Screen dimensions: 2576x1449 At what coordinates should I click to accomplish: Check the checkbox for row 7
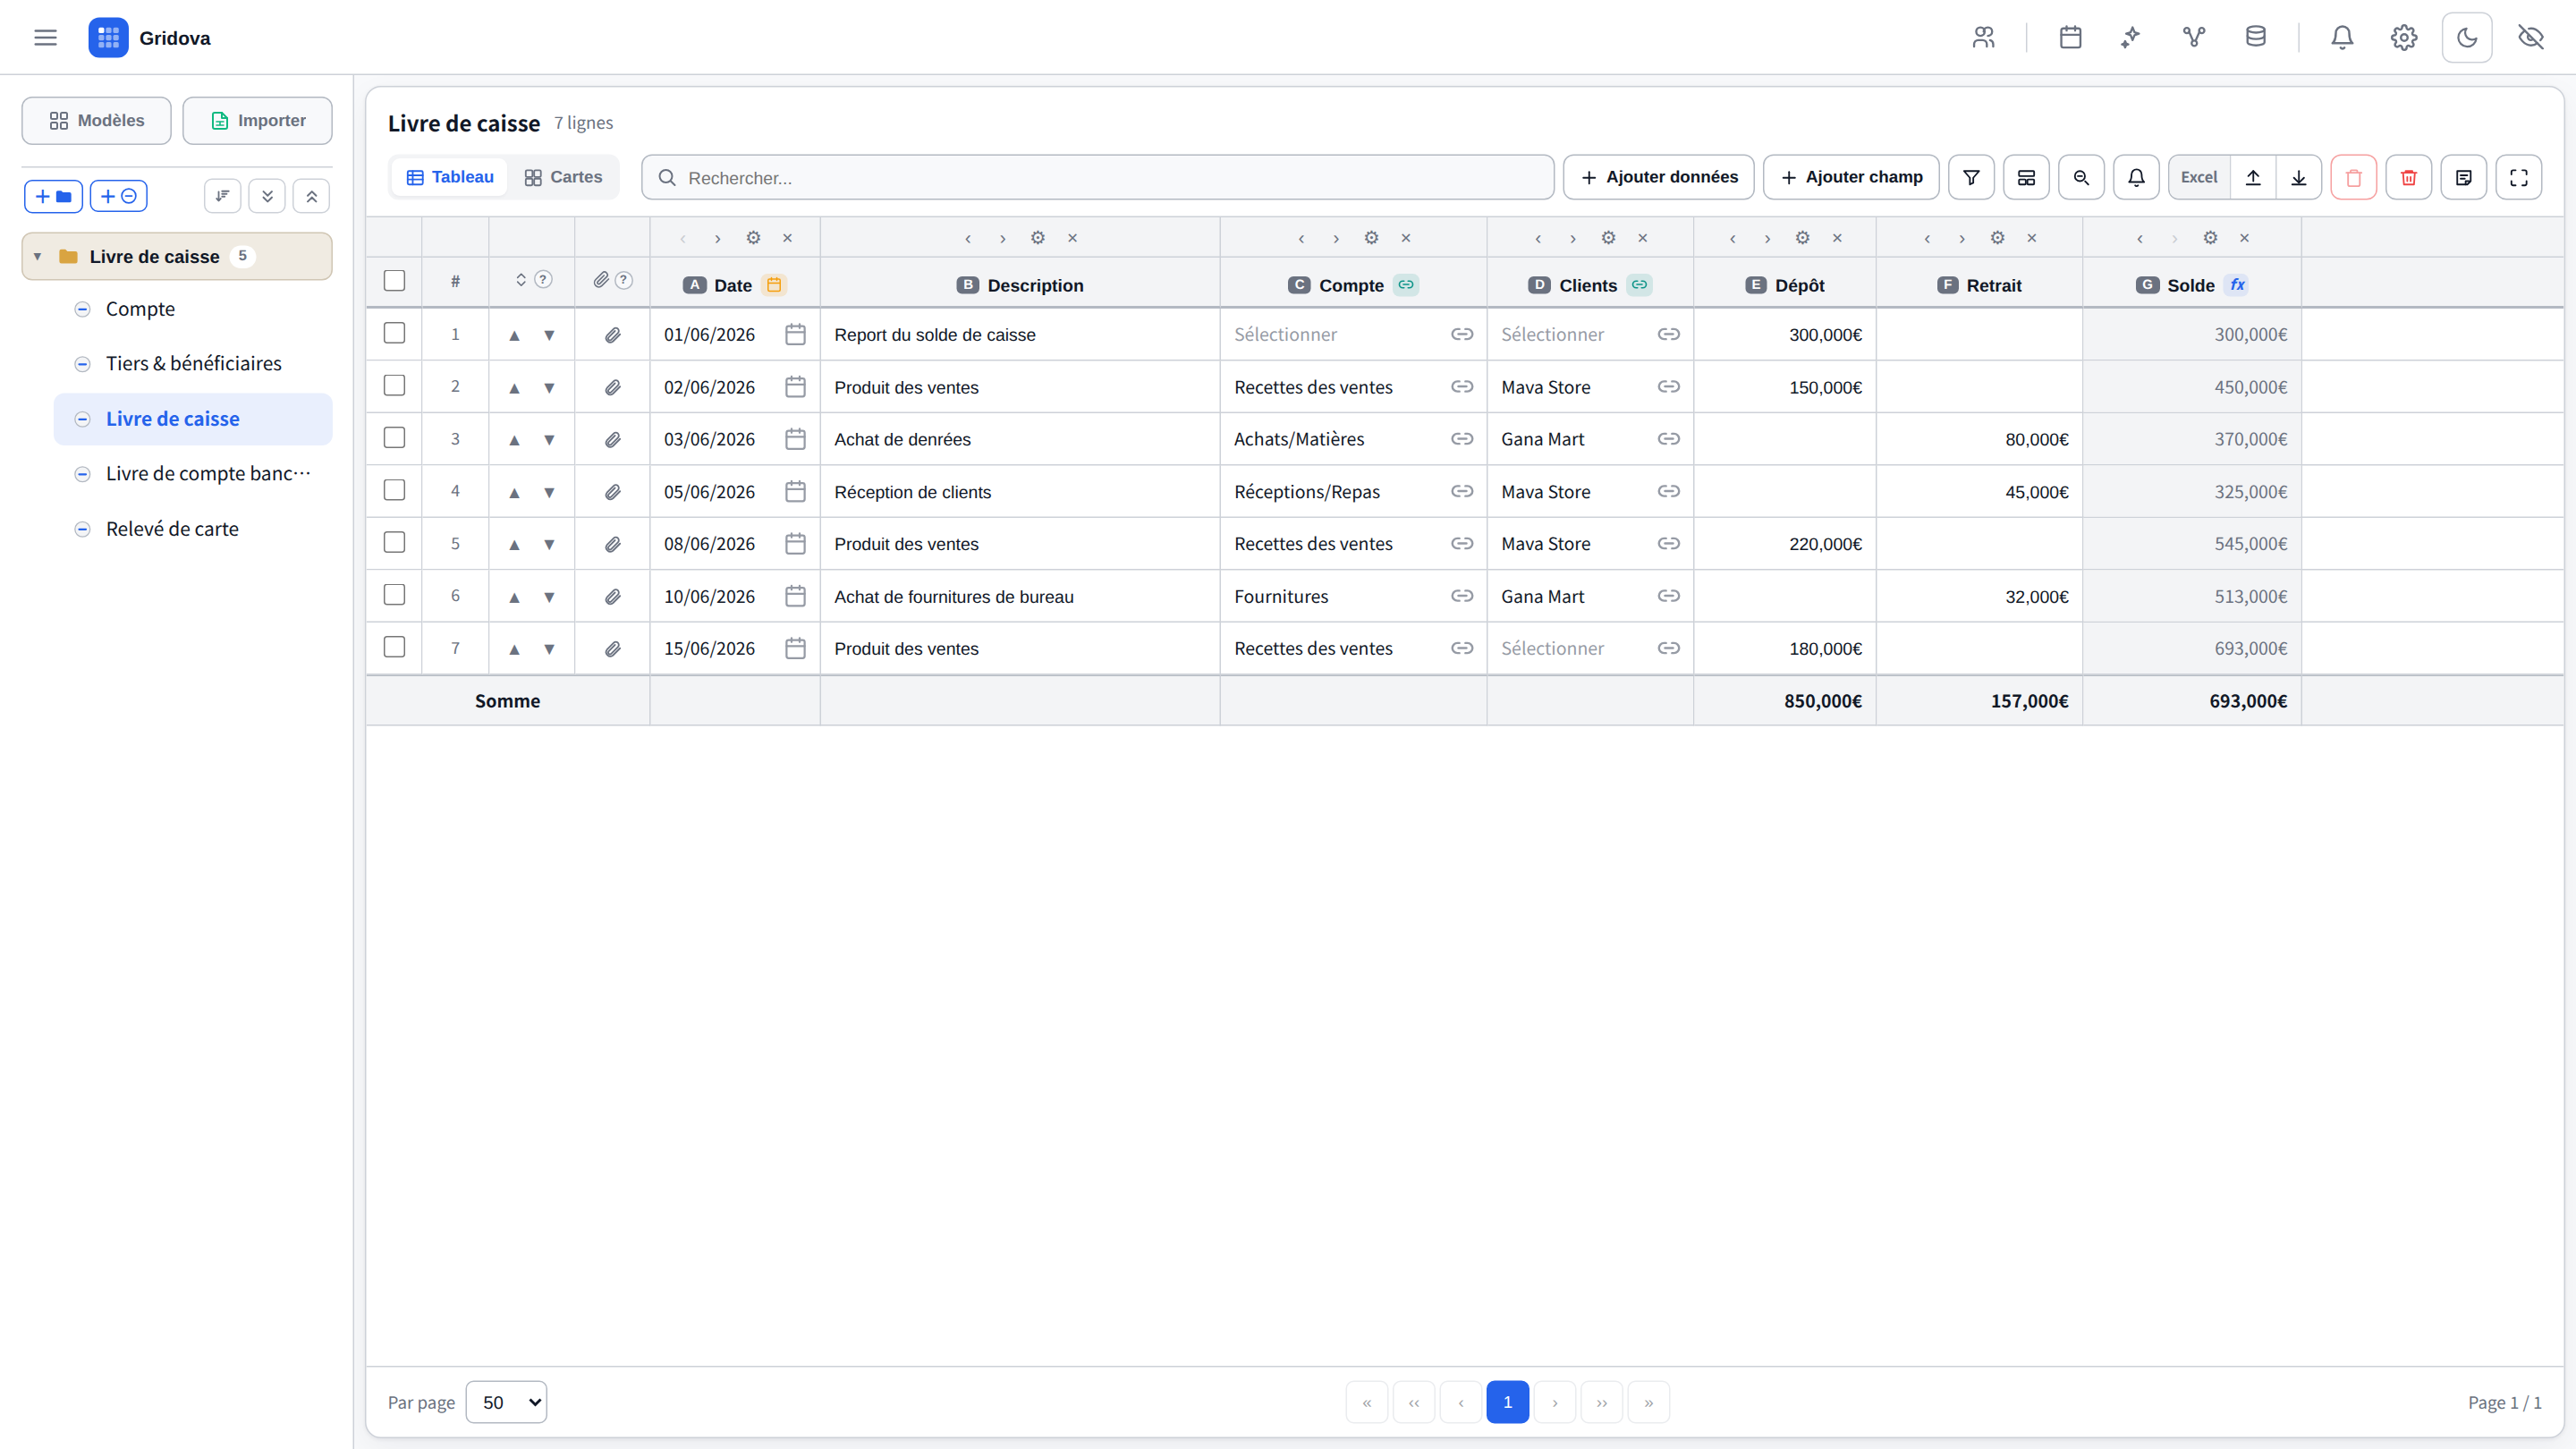pyautogui.click(x=394, y=647)
